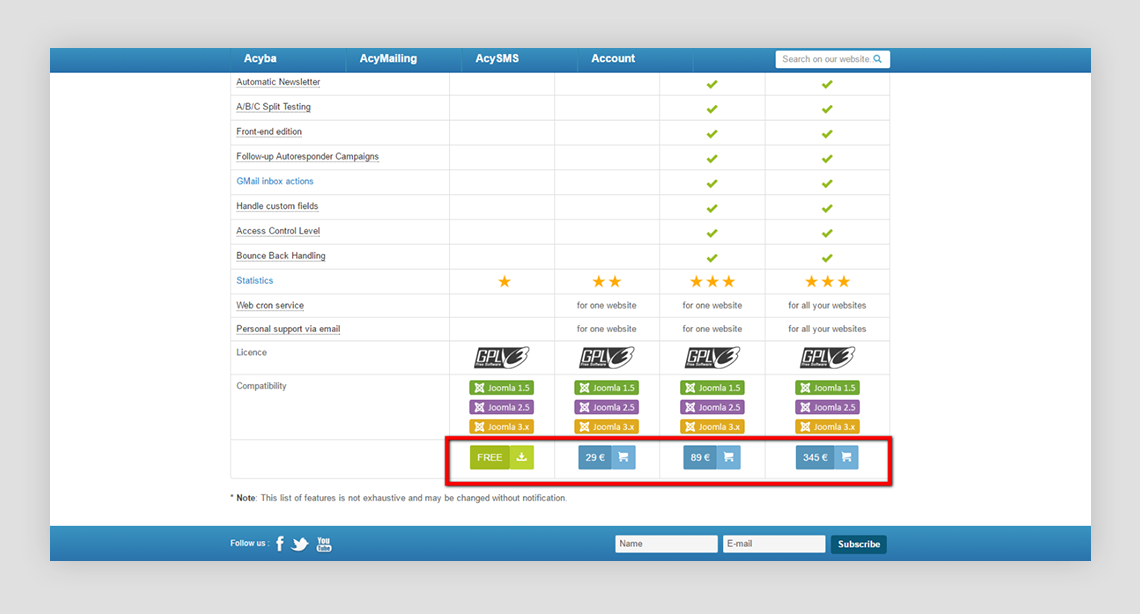Open the AcyMailing menu item
Viewport: 1140px width, 614px height.
point(388,59)
